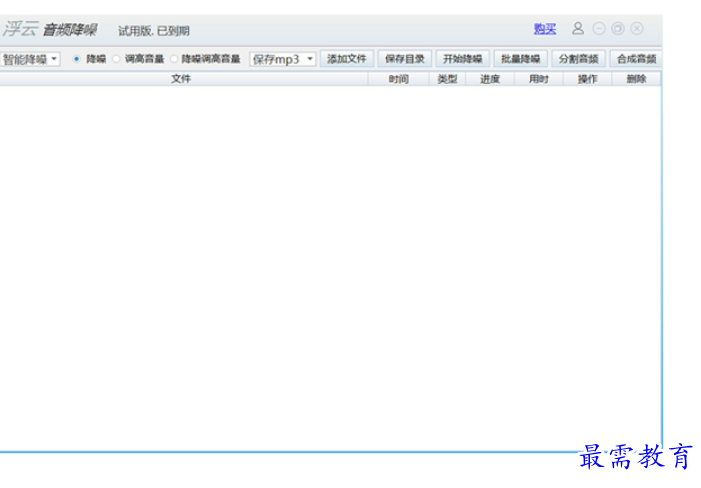Select the 调高音量 radio option

116,59
